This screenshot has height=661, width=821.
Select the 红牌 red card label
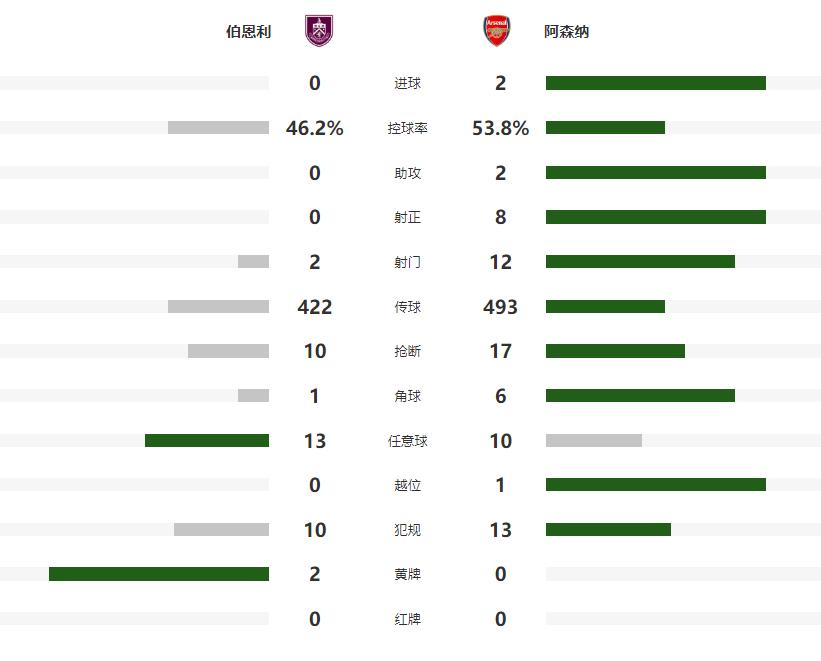point(407,619)
